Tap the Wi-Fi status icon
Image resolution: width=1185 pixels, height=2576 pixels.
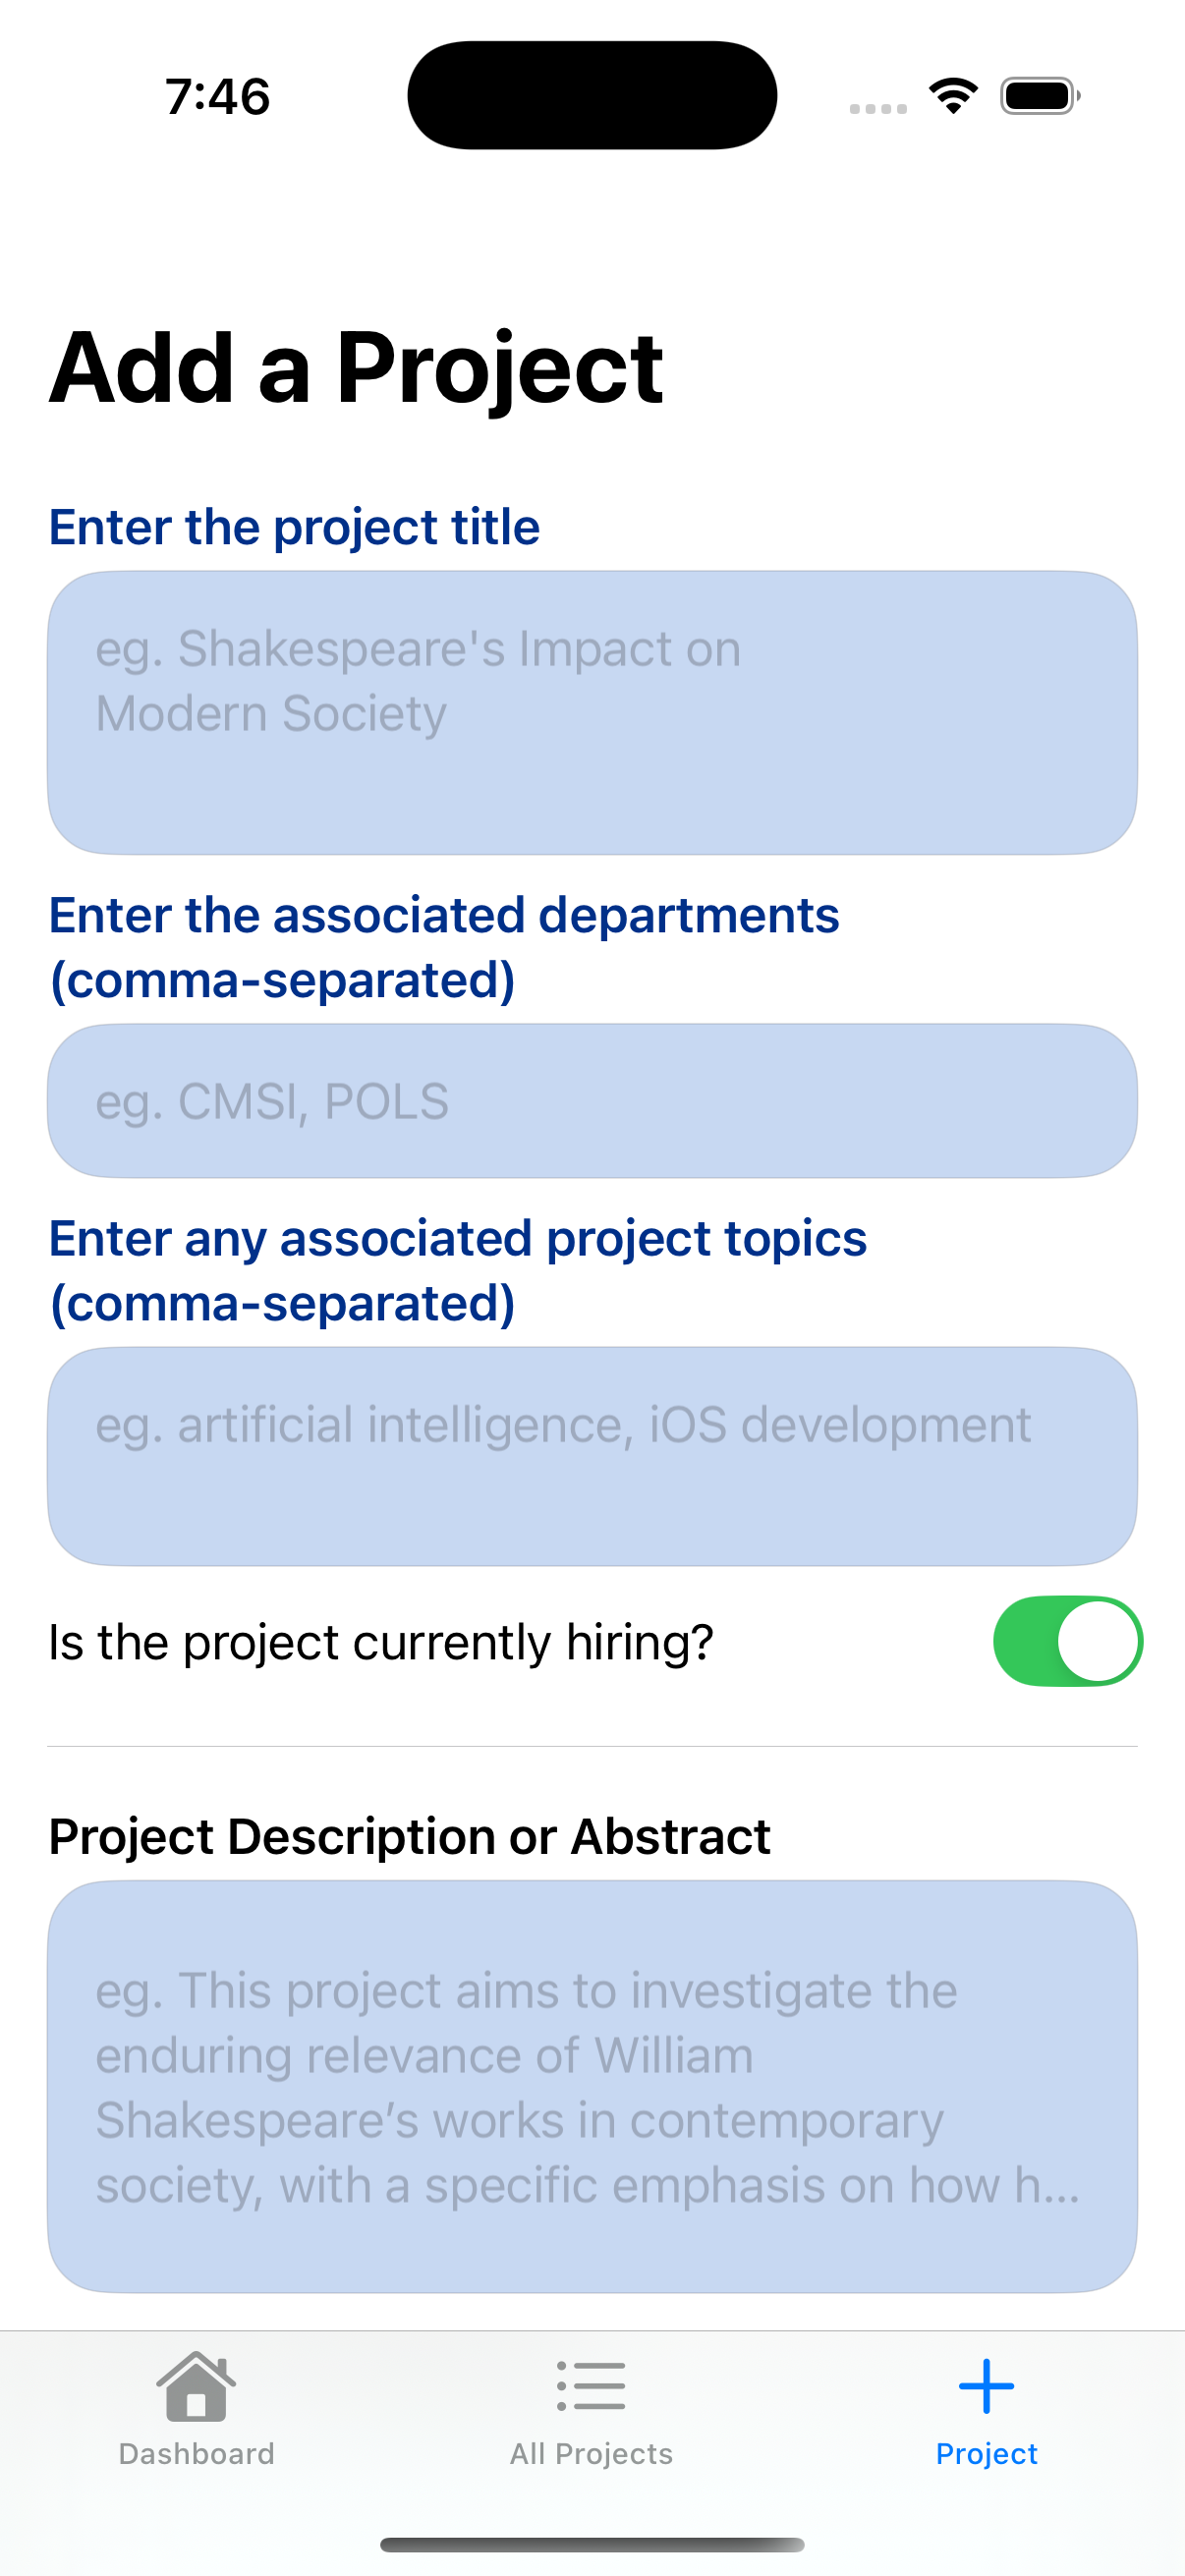coord(953,96)
